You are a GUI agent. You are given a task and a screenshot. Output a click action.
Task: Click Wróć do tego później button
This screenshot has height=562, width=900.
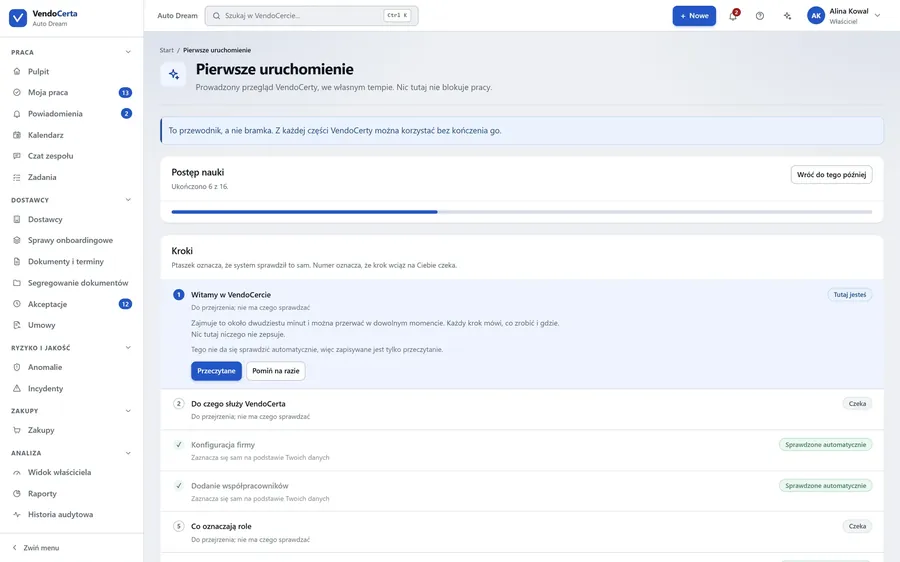point(831,175)
